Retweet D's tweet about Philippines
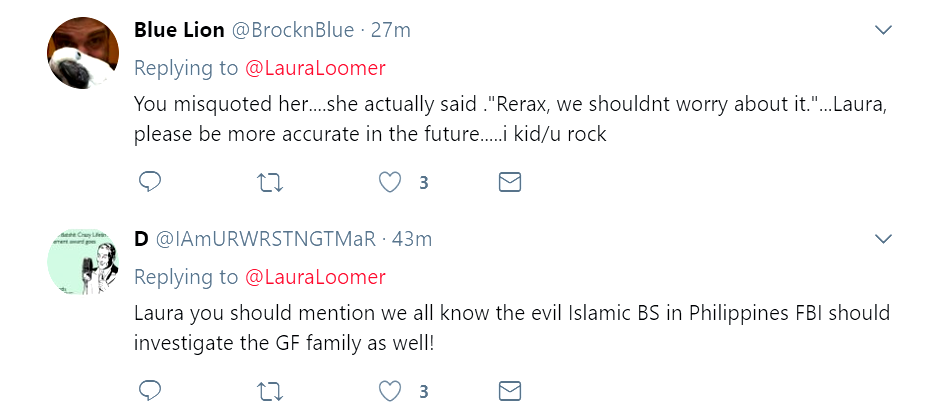 [270, 390]
